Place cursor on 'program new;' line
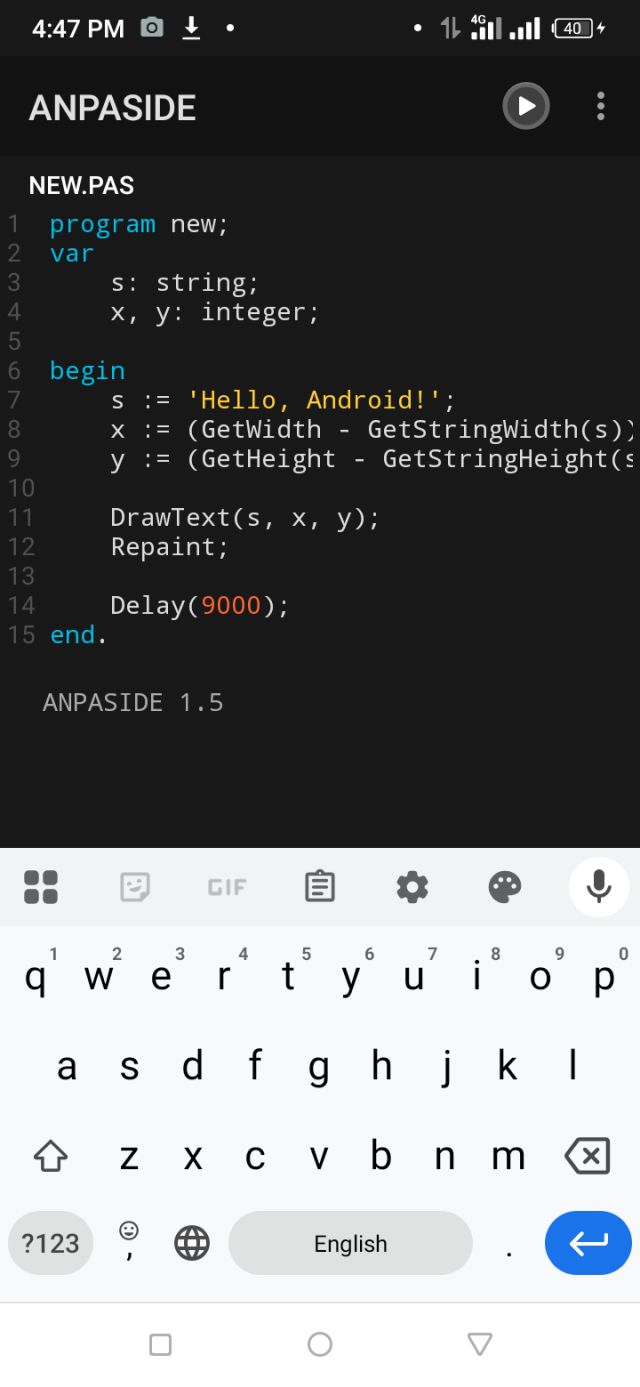 139,224
